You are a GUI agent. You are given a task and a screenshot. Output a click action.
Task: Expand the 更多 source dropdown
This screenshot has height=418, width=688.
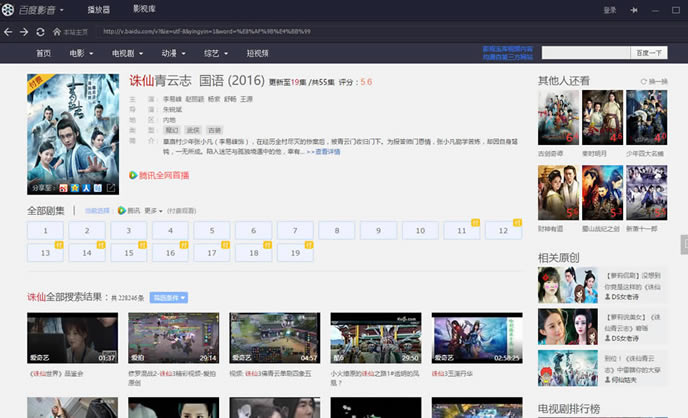point(154,211)
